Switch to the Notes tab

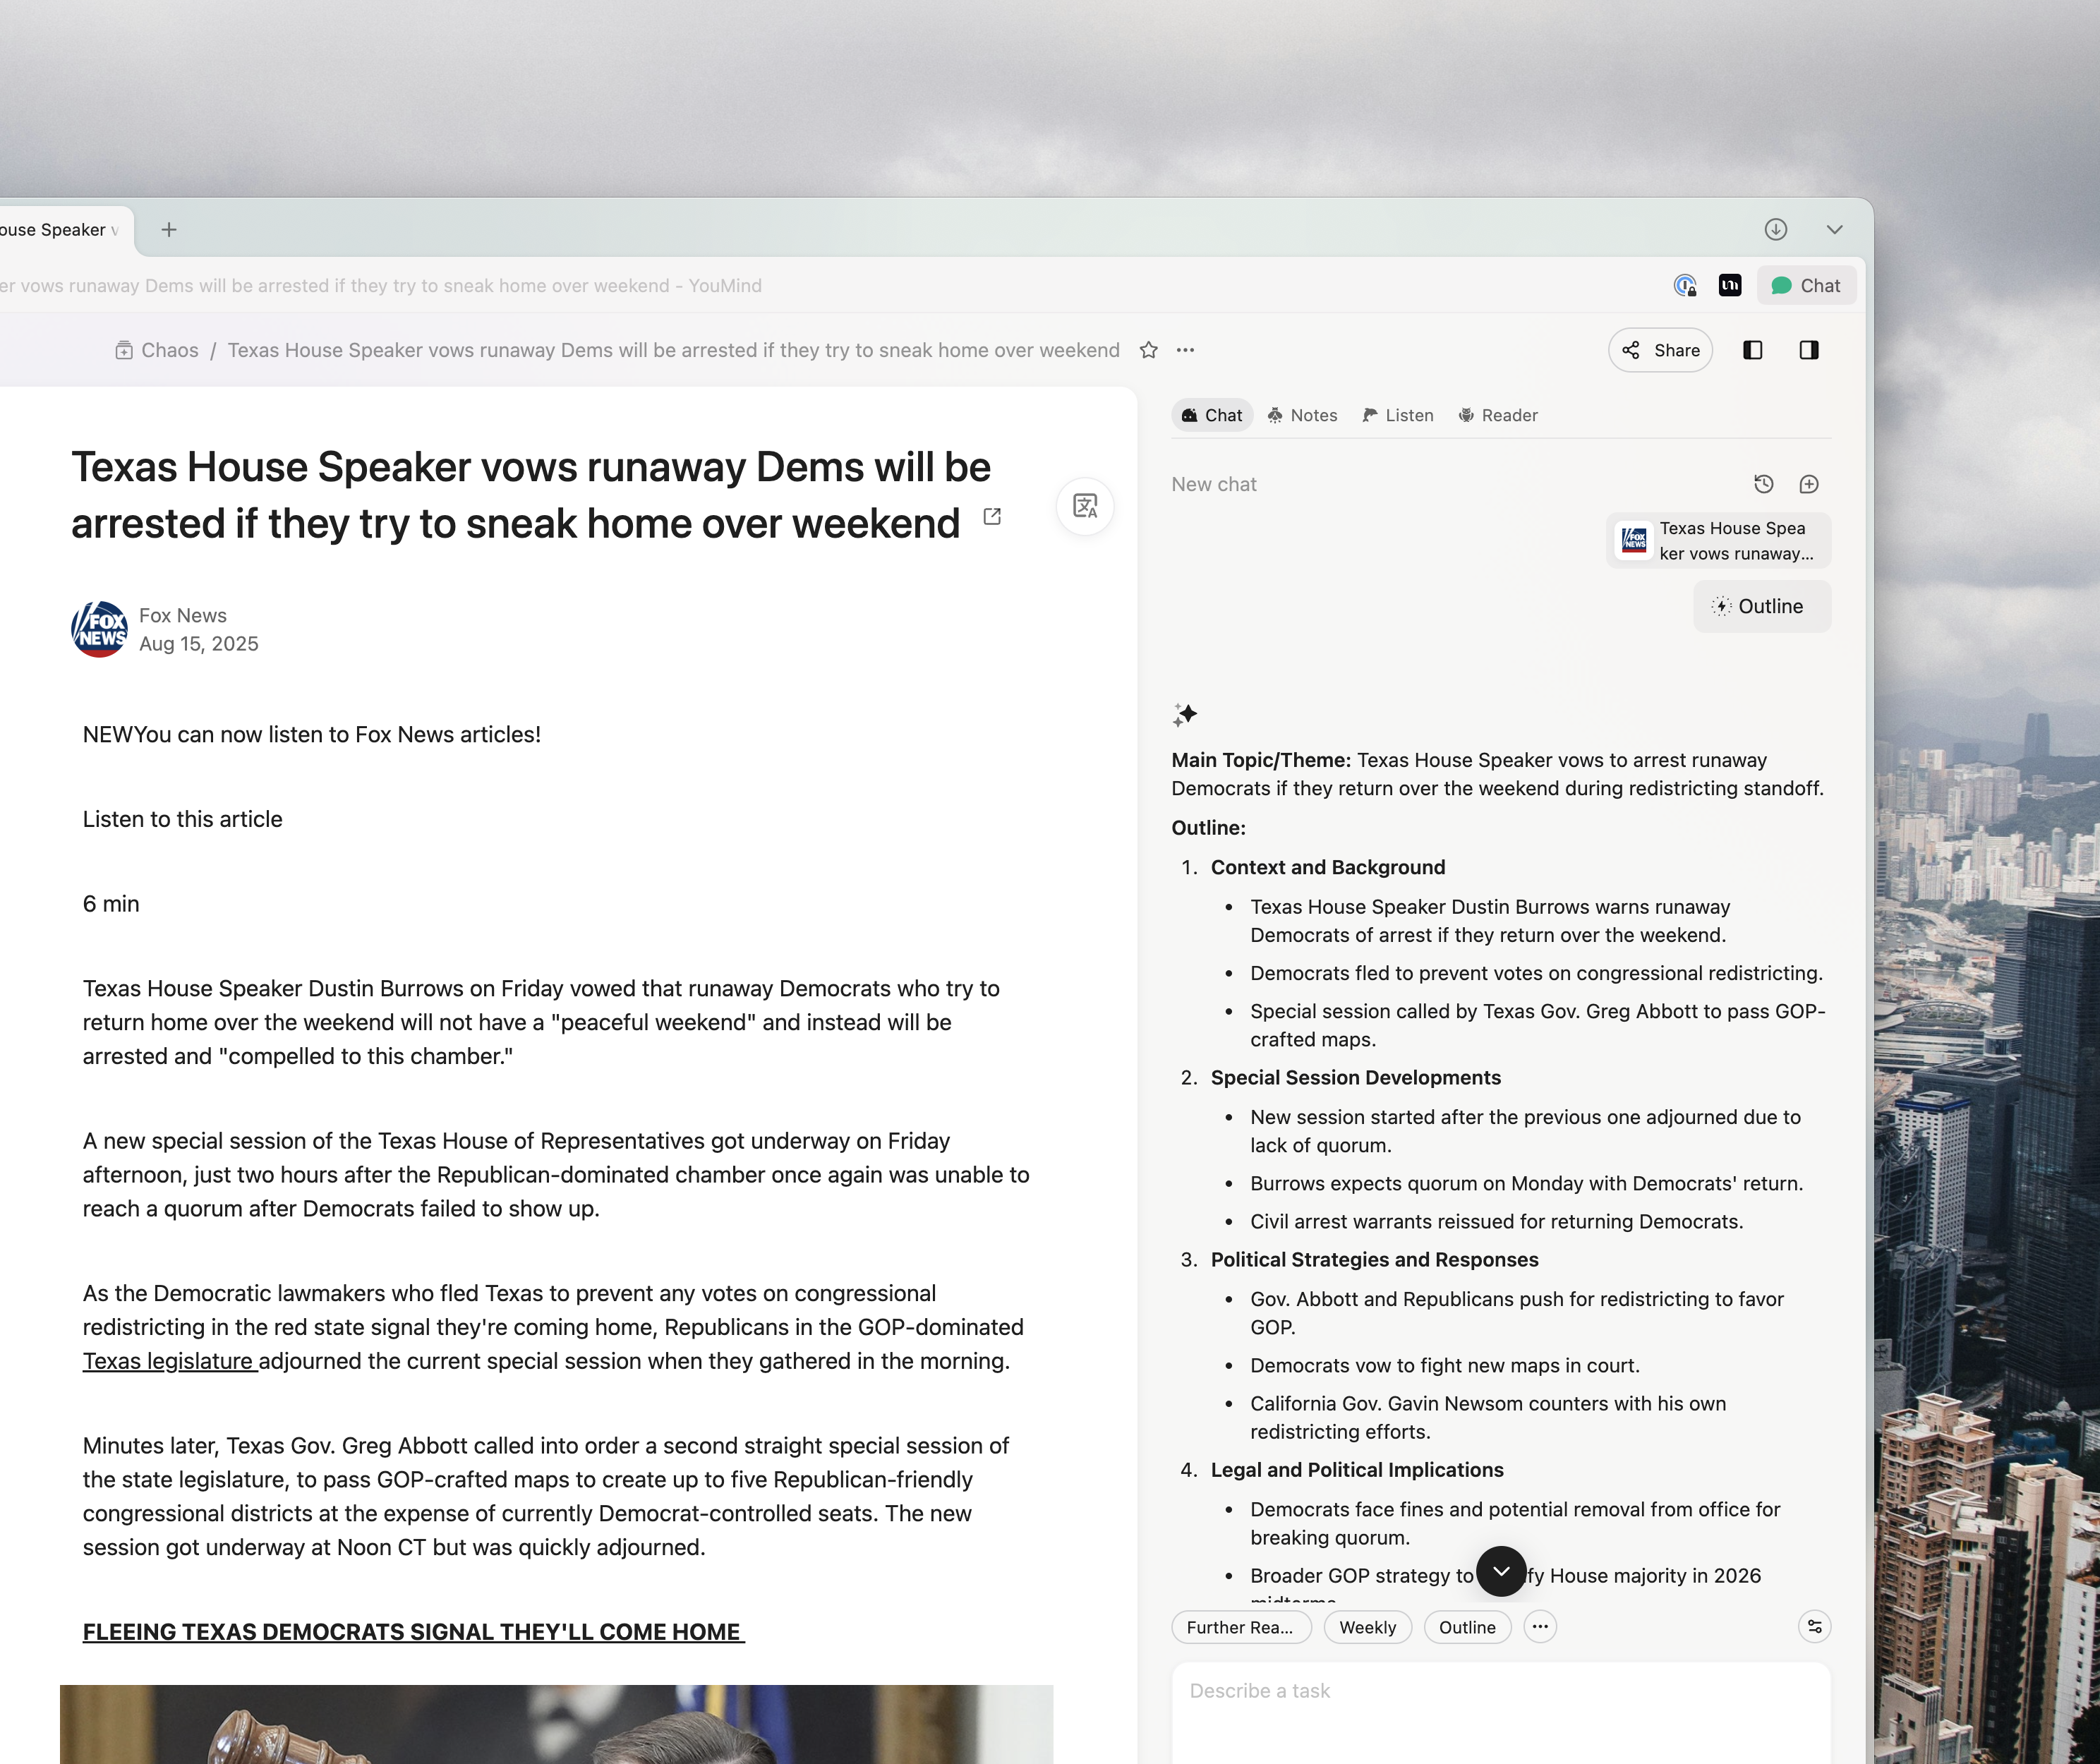click(x=1302, y=415)
